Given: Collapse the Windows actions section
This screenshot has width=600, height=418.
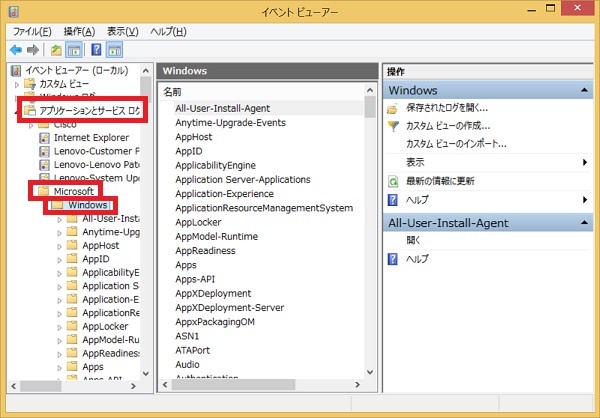Looking at the screenshot, I should [x=584, y=90].
